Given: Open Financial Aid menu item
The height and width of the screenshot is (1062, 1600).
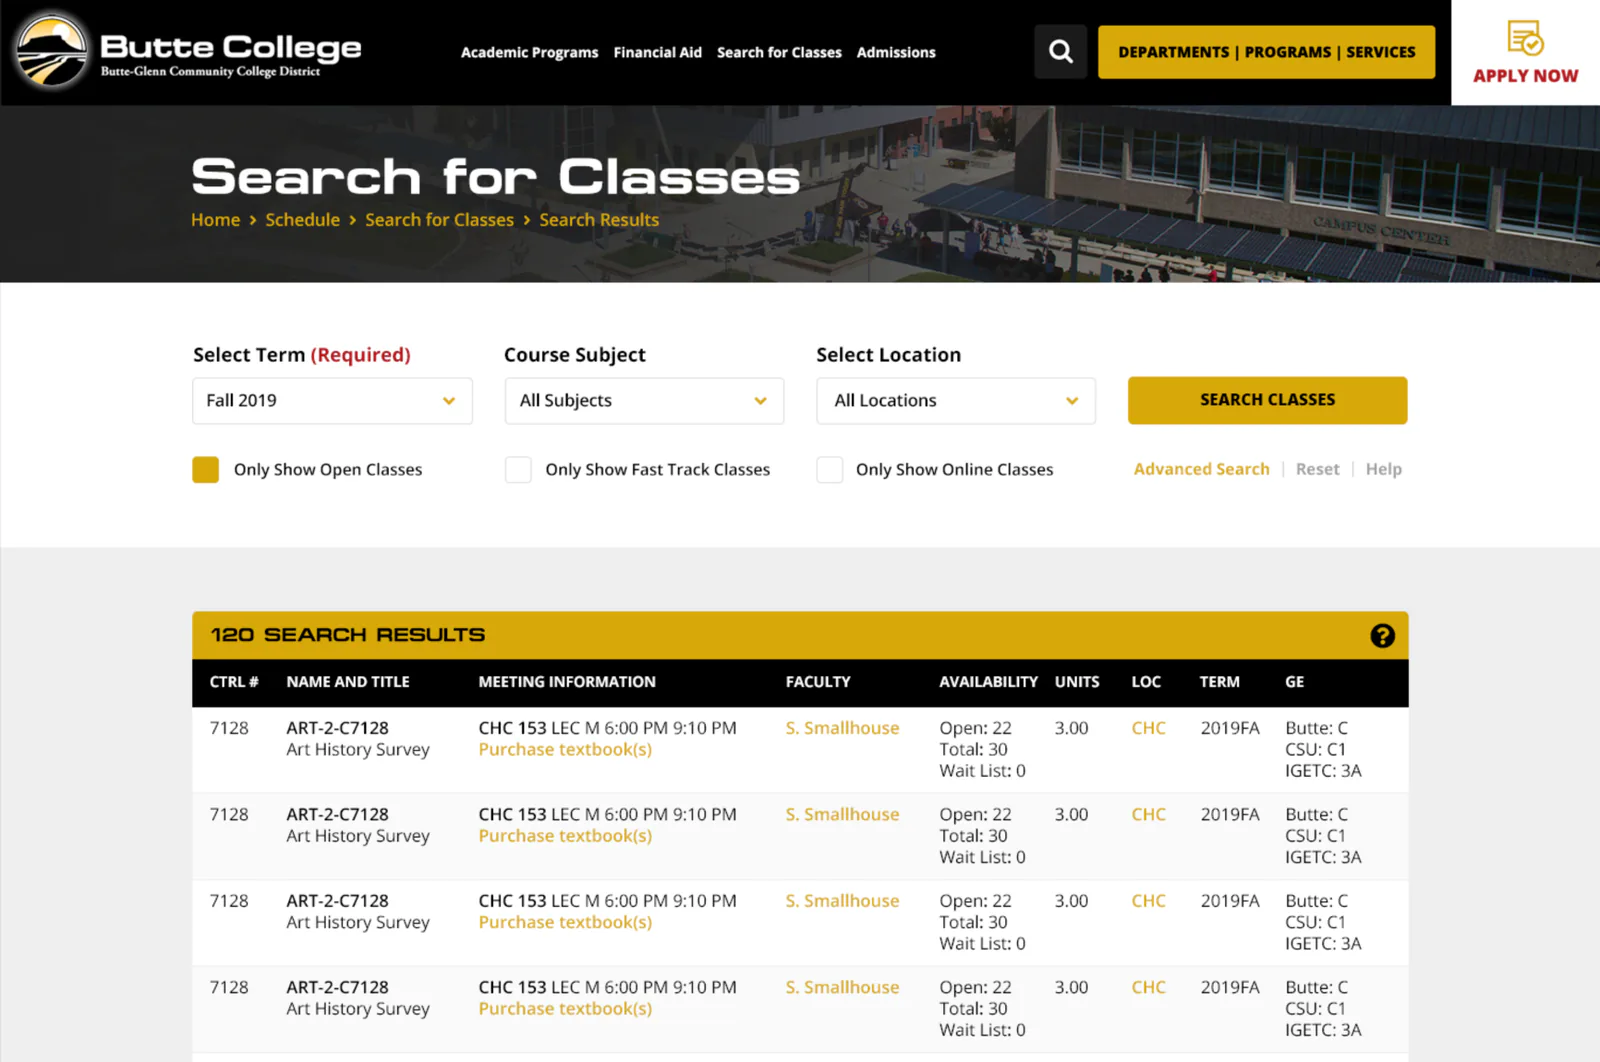Looking at the screenshot, I should coord(658,52).
